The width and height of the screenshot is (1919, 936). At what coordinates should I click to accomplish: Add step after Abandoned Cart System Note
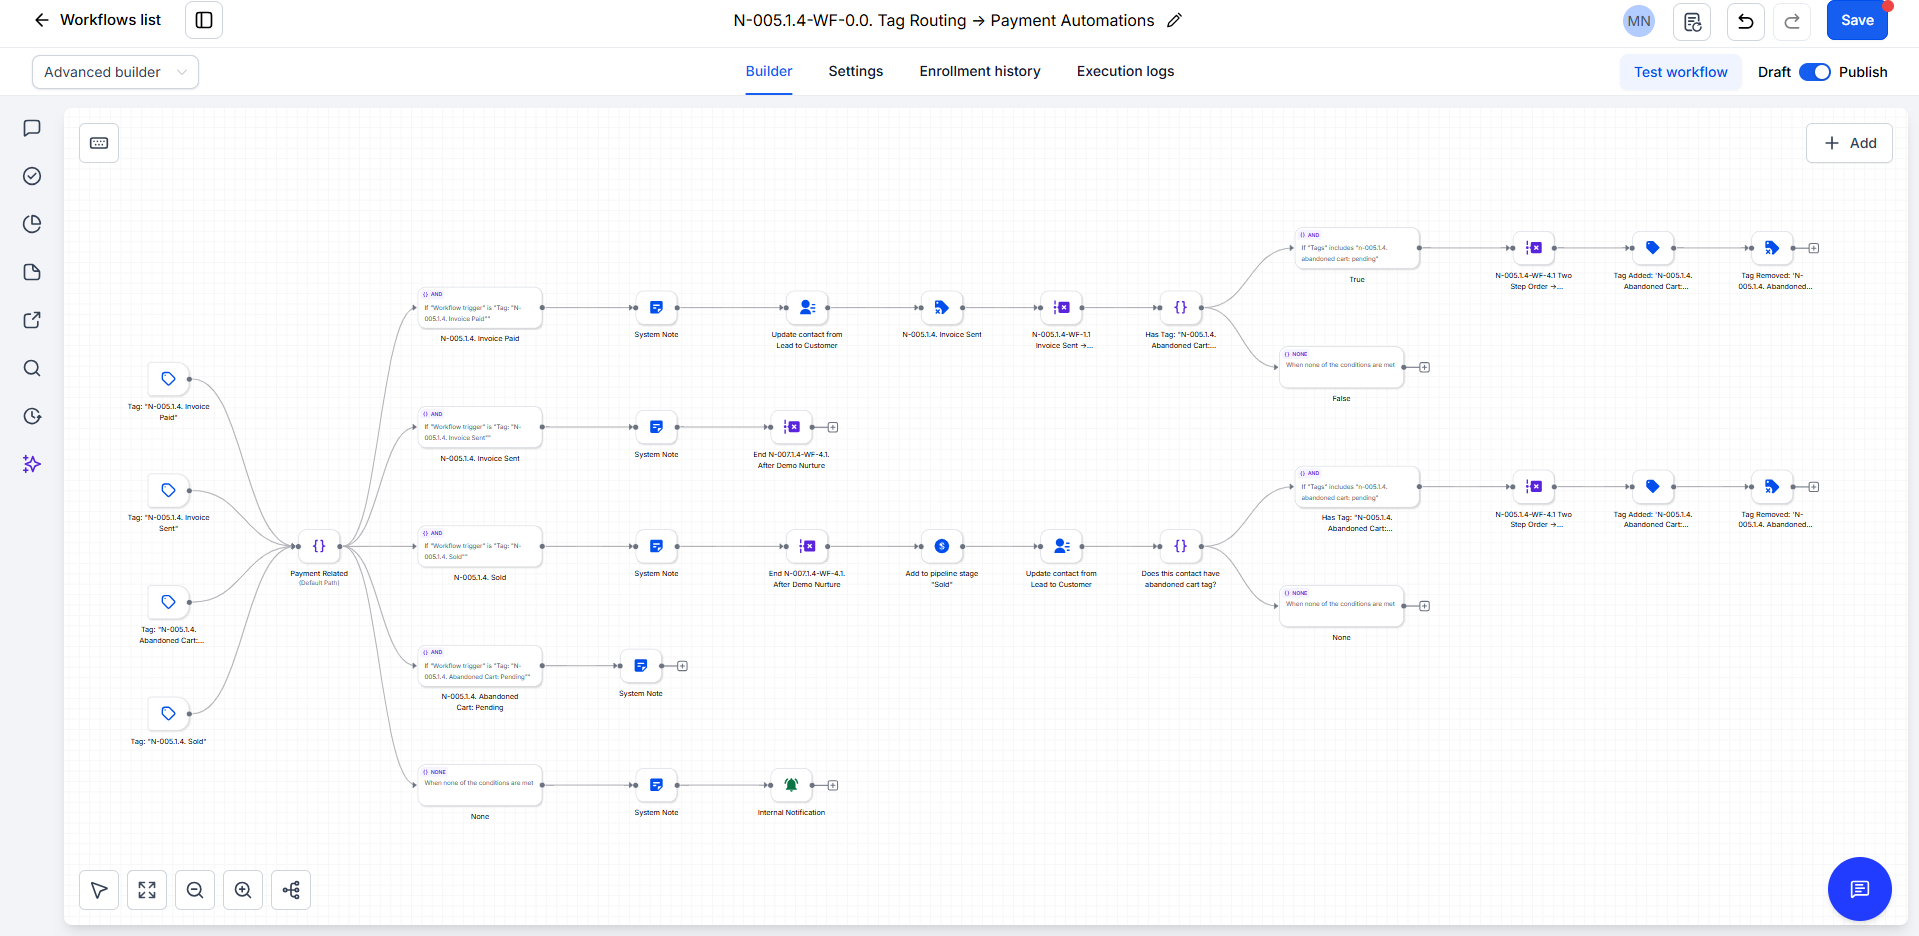pyautogui.click(x=682, y=666)
